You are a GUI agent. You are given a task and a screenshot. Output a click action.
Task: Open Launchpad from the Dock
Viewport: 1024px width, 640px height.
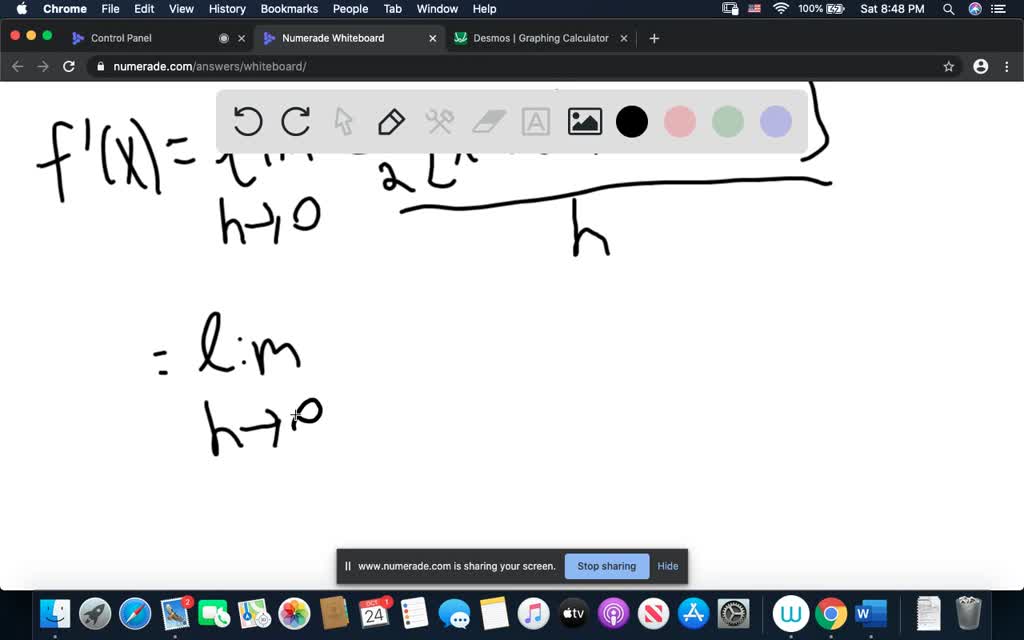(x=95, y=614)
